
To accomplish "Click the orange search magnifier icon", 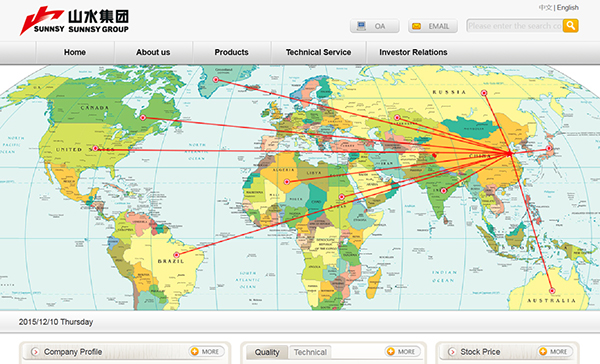I will (x=570, y=26).
